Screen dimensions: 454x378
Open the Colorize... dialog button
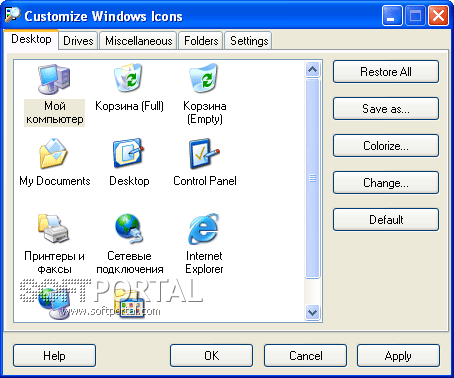point(386,146)
